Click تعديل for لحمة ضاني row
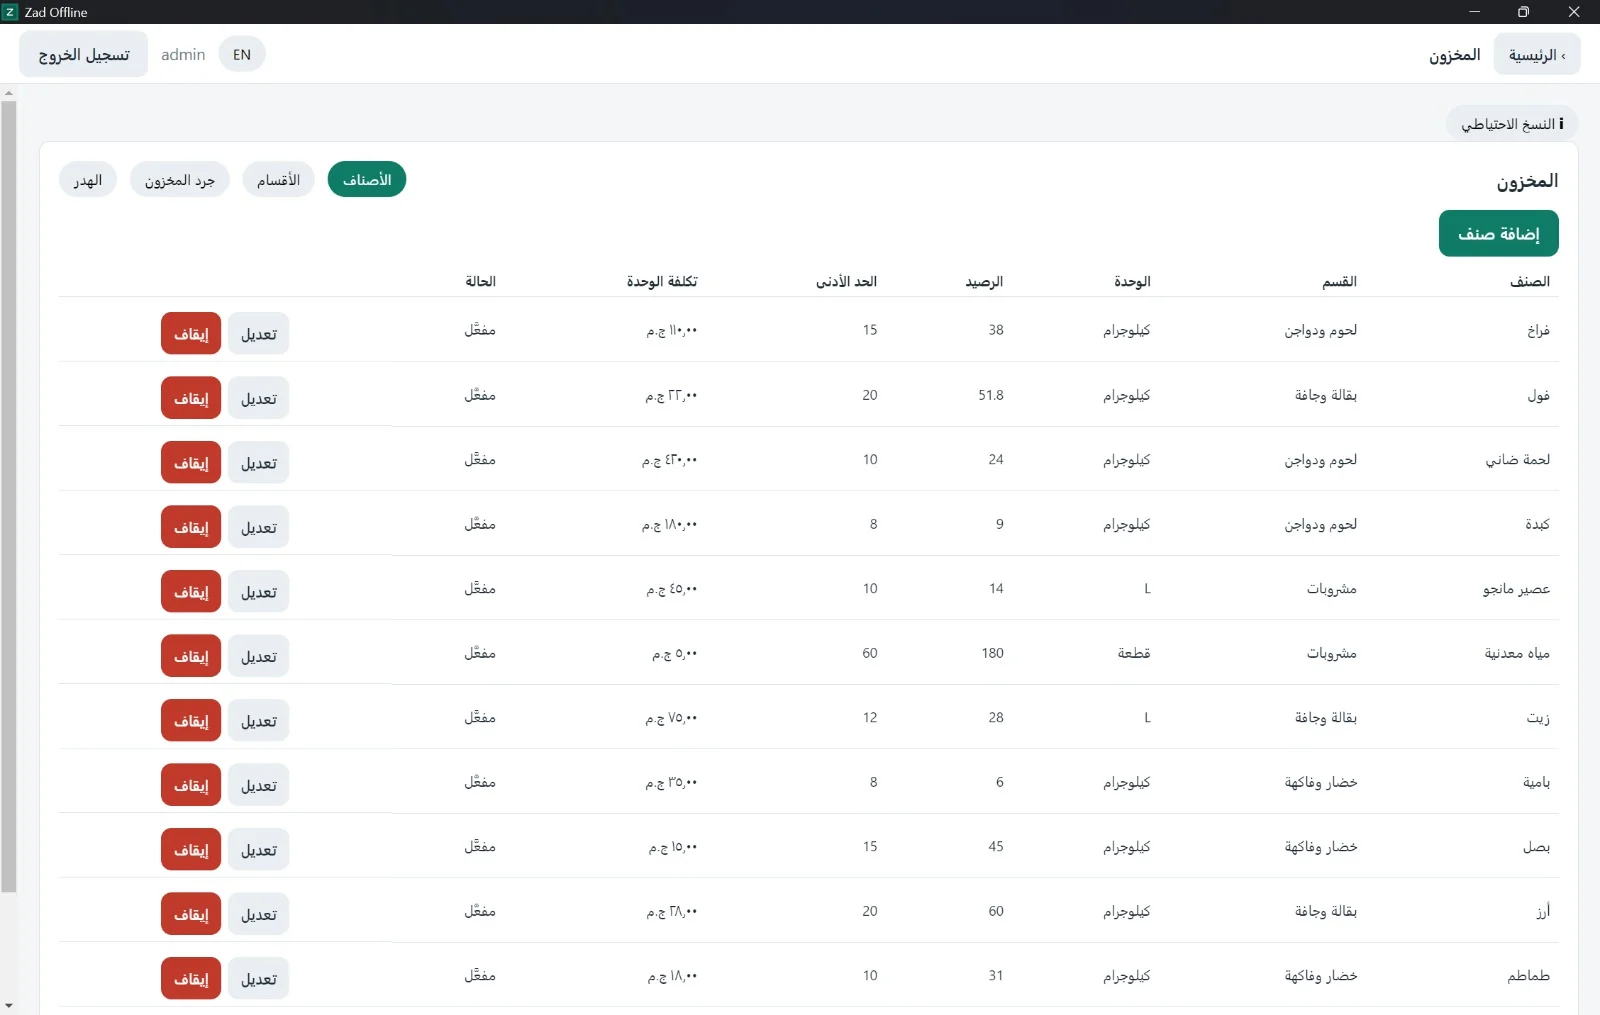1600x1015 pixels. (x=258, y=463)
